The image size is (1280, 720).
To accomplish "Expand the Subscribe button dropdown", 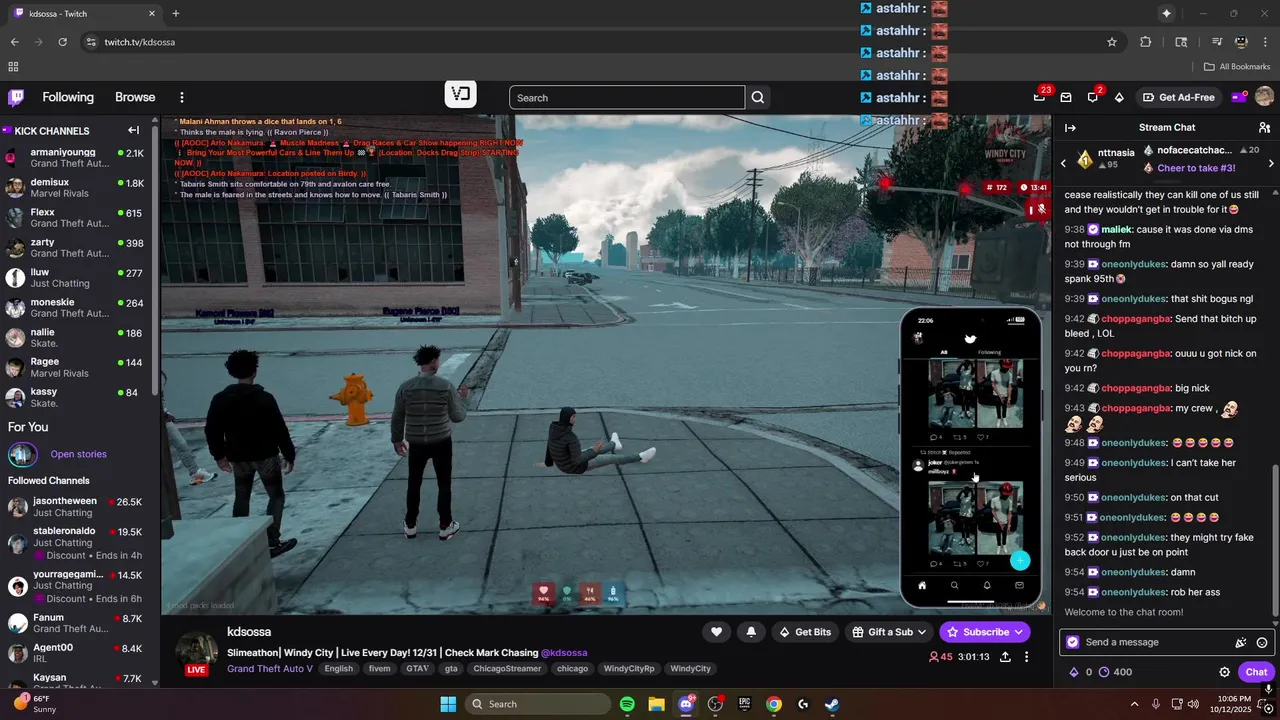I will tap(1019, 632).
